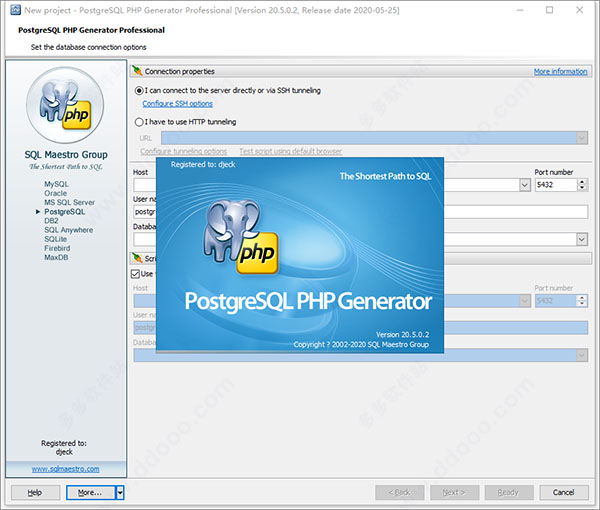Open the More information link
The image size is (600, 510).
pyautogui.click(x=560, y=72)
